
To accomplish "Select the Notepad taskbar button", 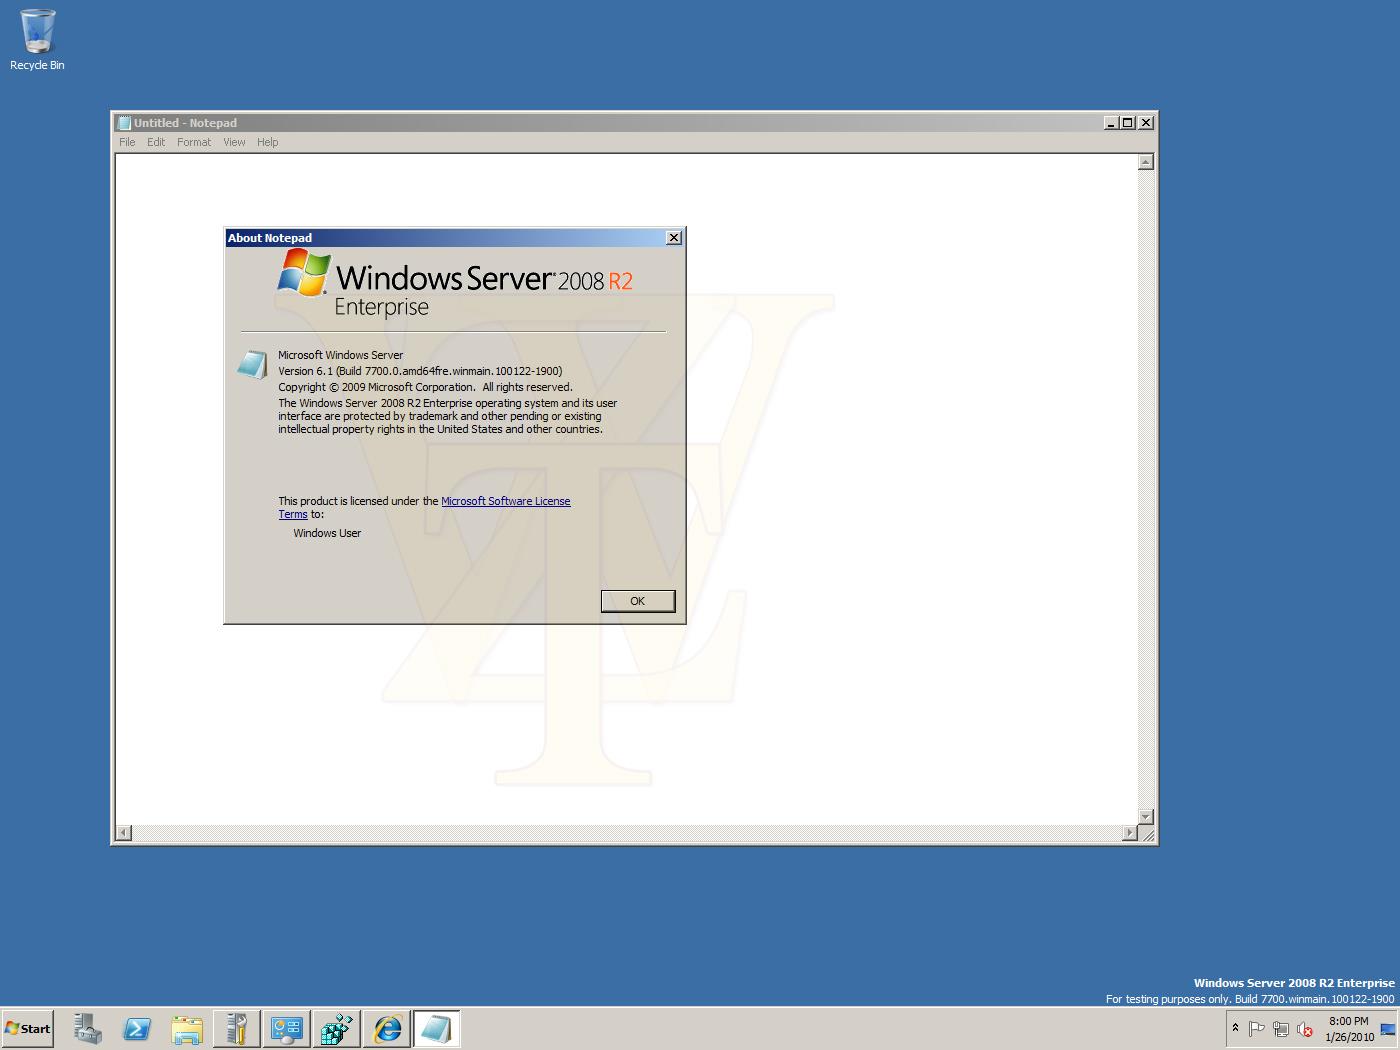I will [x=436, y=1028].
